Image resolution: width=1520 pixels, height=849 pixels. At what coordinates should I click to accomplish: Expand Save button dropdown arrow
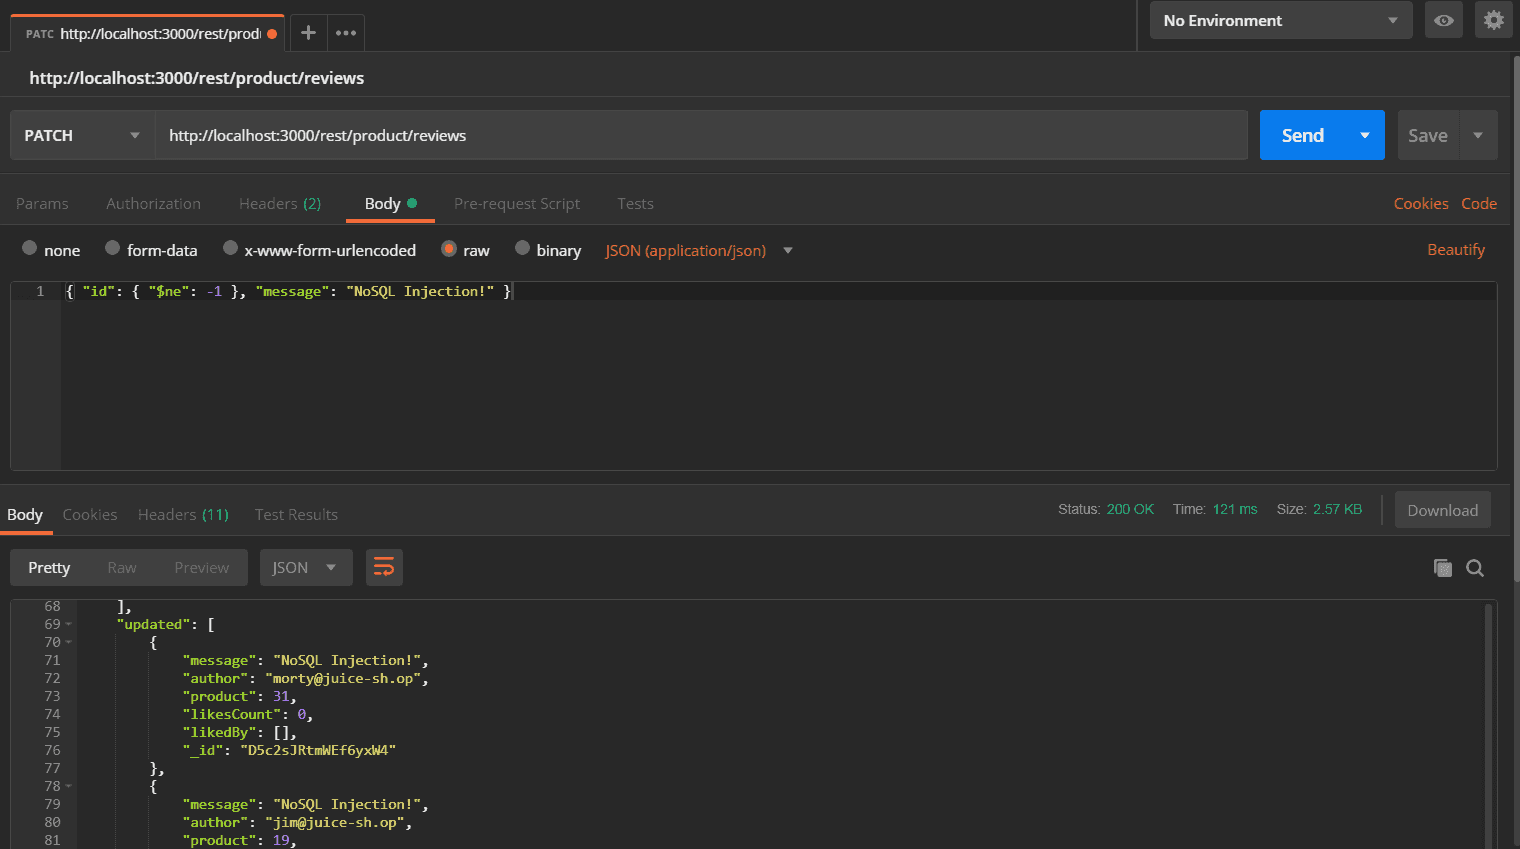(1478, 135)
